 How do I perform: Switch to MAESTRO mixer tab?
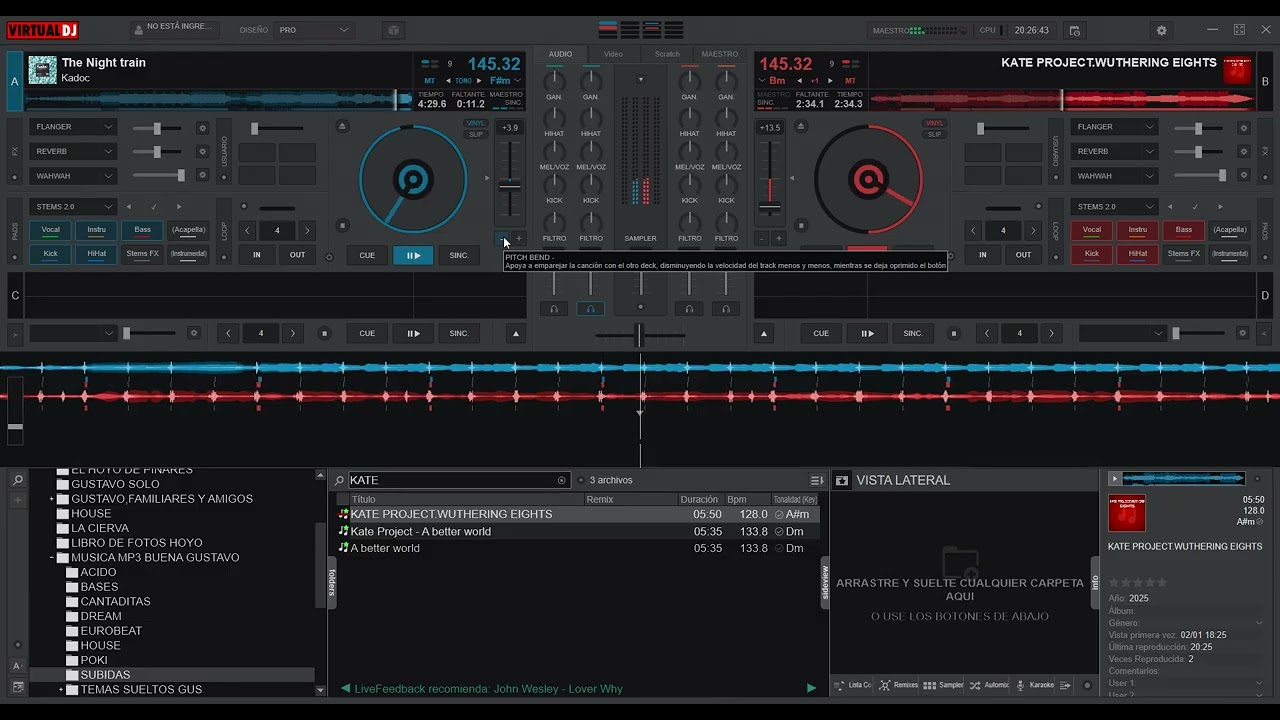[720, 54]
